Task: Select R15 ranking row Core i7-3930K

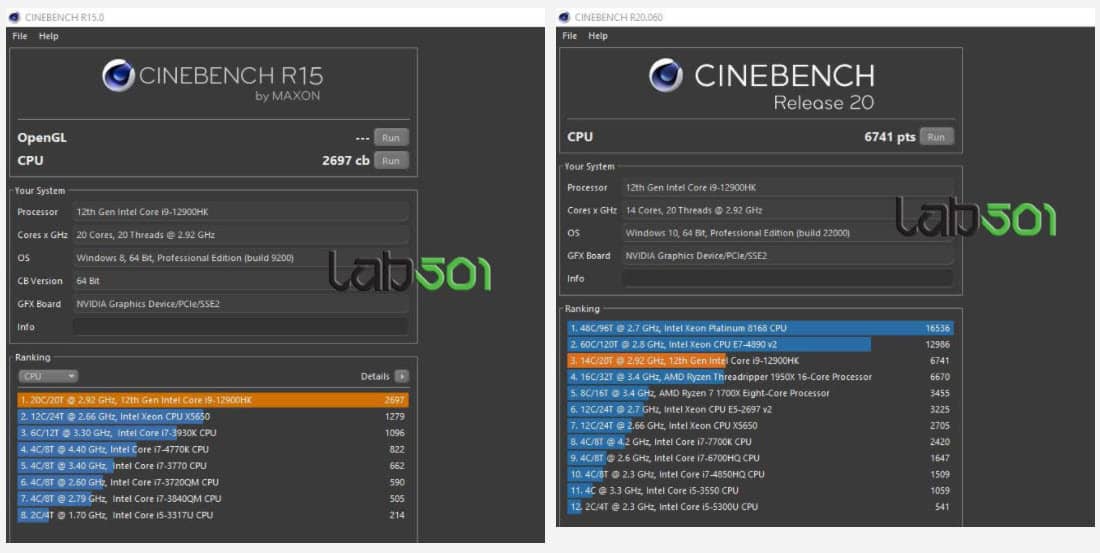Action: [x=213, y=433]
